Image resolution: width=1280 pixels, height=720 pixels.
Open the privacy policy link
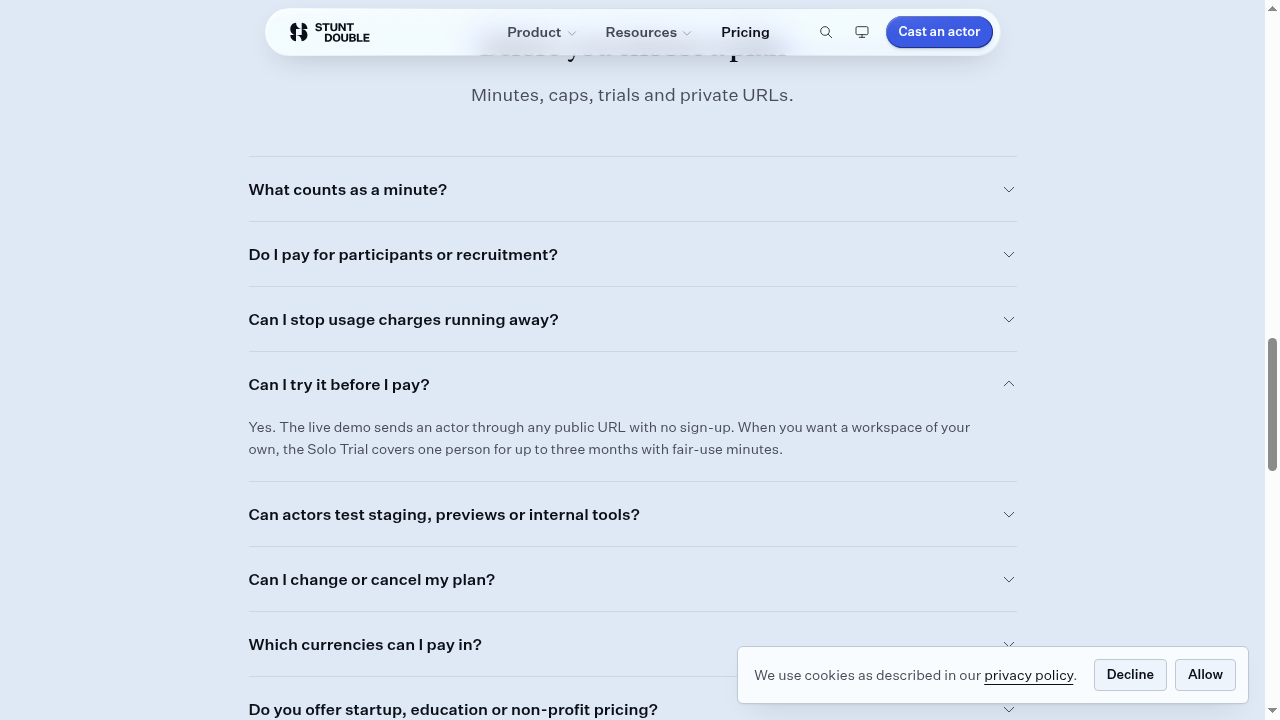tap(1029, 675)
